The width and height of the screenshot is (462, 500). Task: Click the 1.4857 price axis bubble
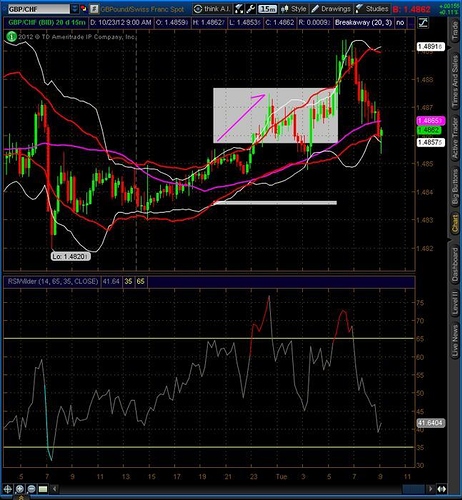[x=431, y=142]
